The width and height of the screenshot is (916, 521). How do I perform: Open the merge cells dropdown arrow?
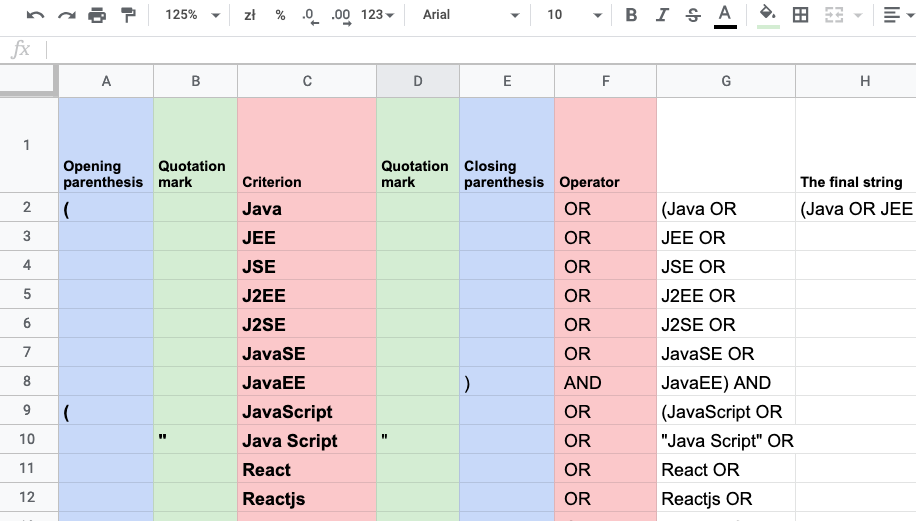coord(858,16)
